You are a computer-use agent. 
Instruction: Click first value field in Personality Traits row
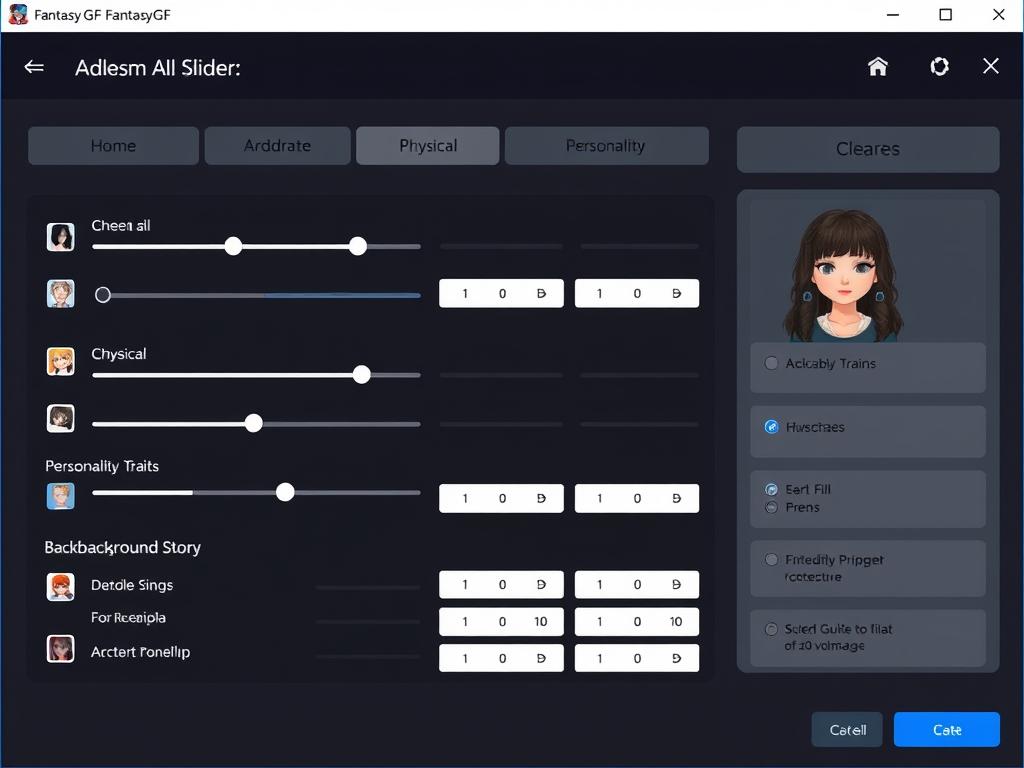502,498
